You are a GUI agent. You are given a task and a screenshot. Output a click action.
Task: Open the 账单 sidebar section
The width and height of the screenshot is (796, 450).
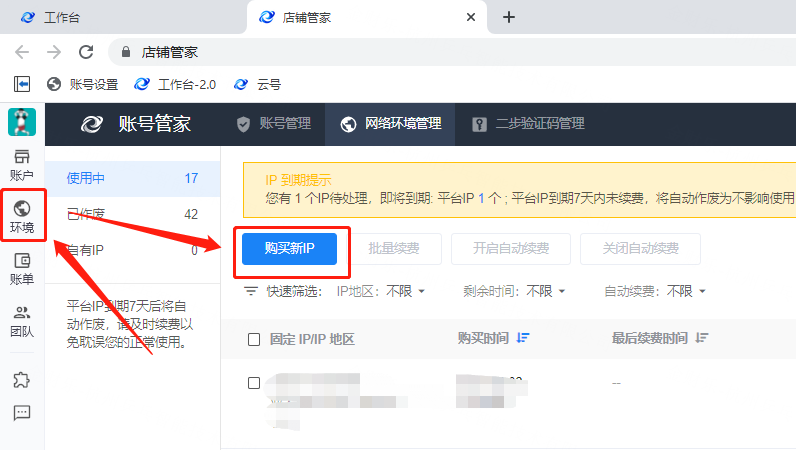point(22,269)
